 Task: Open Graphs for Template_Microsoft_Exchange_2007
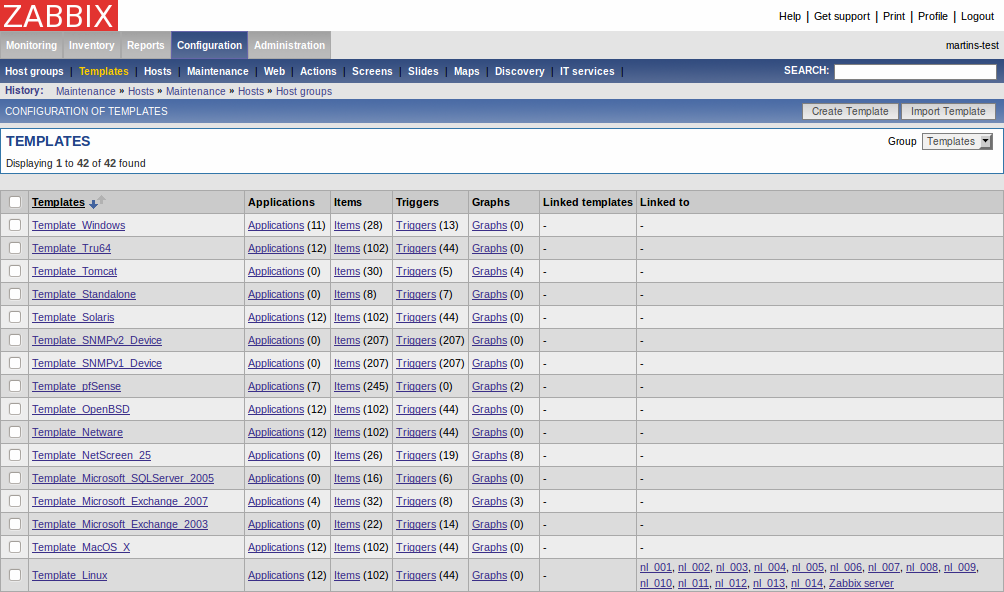point(490,501)
